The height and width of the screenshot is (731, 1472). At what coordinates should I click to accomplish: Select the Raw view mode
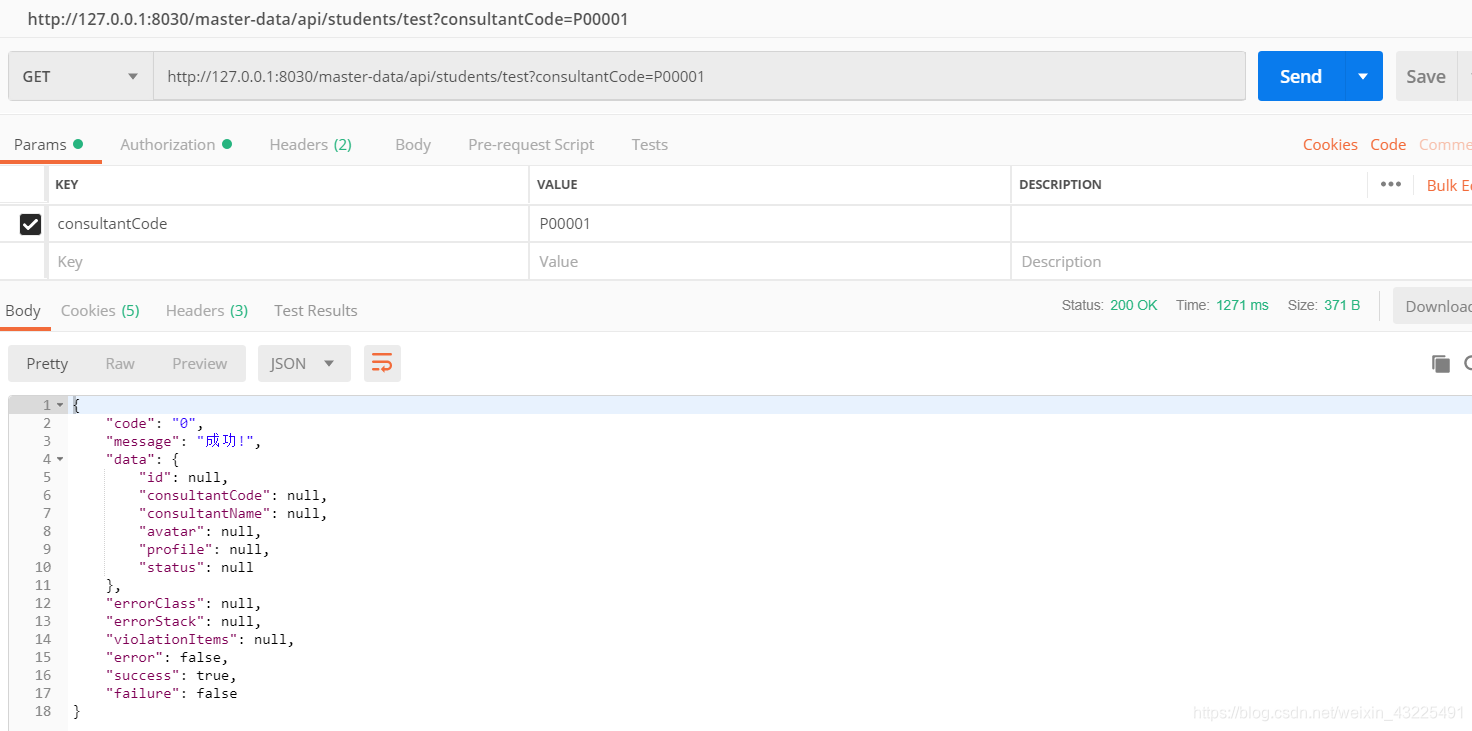(x=120, y=364)
